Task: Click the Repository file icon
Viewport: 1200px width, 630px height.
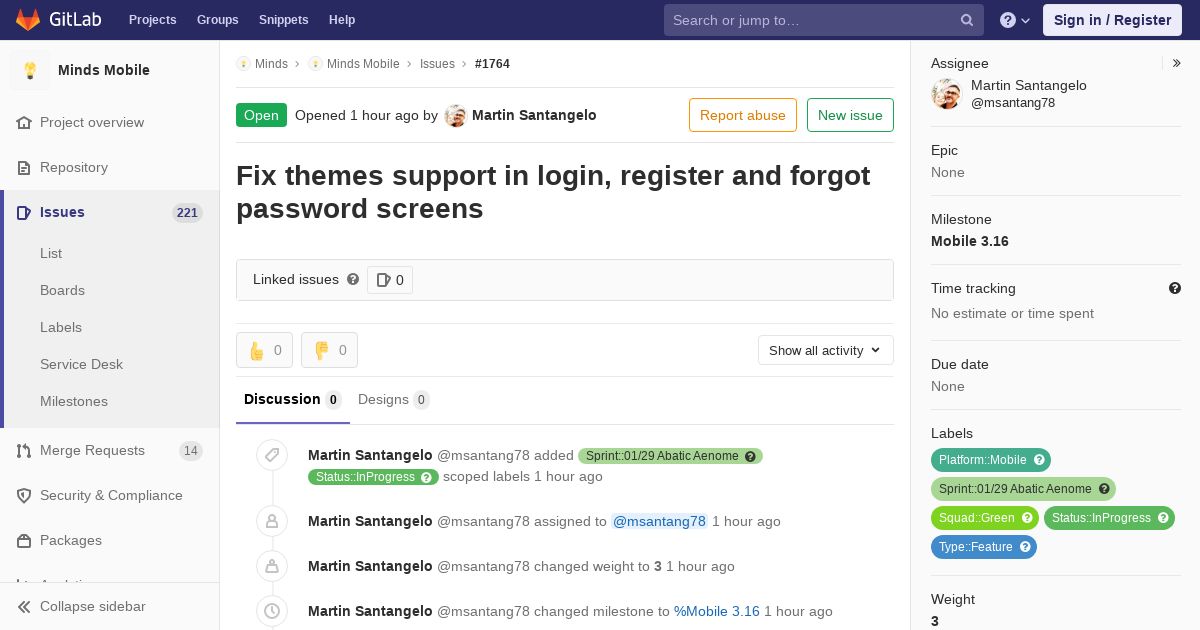Action: click(24, 167)
